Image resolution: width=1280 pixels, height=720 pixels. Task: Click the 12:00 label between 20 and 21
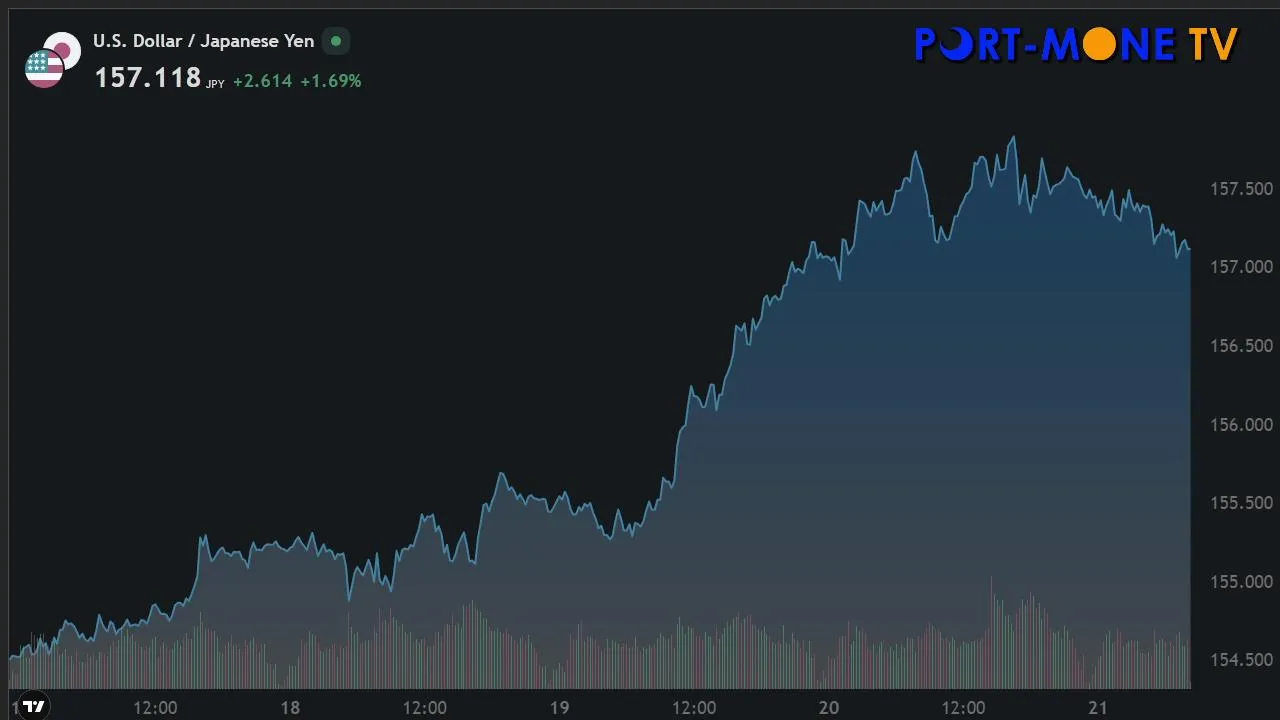point(963,708)
